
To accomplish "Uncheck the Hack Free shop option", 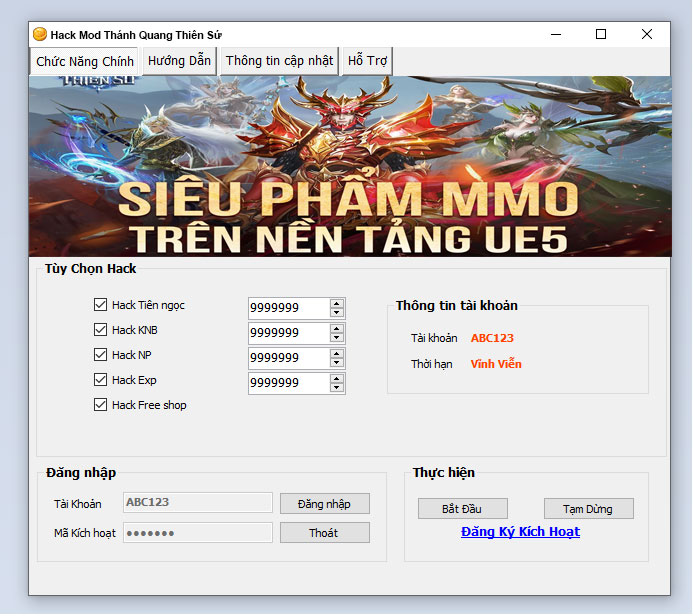I will (x=100, y=405).
